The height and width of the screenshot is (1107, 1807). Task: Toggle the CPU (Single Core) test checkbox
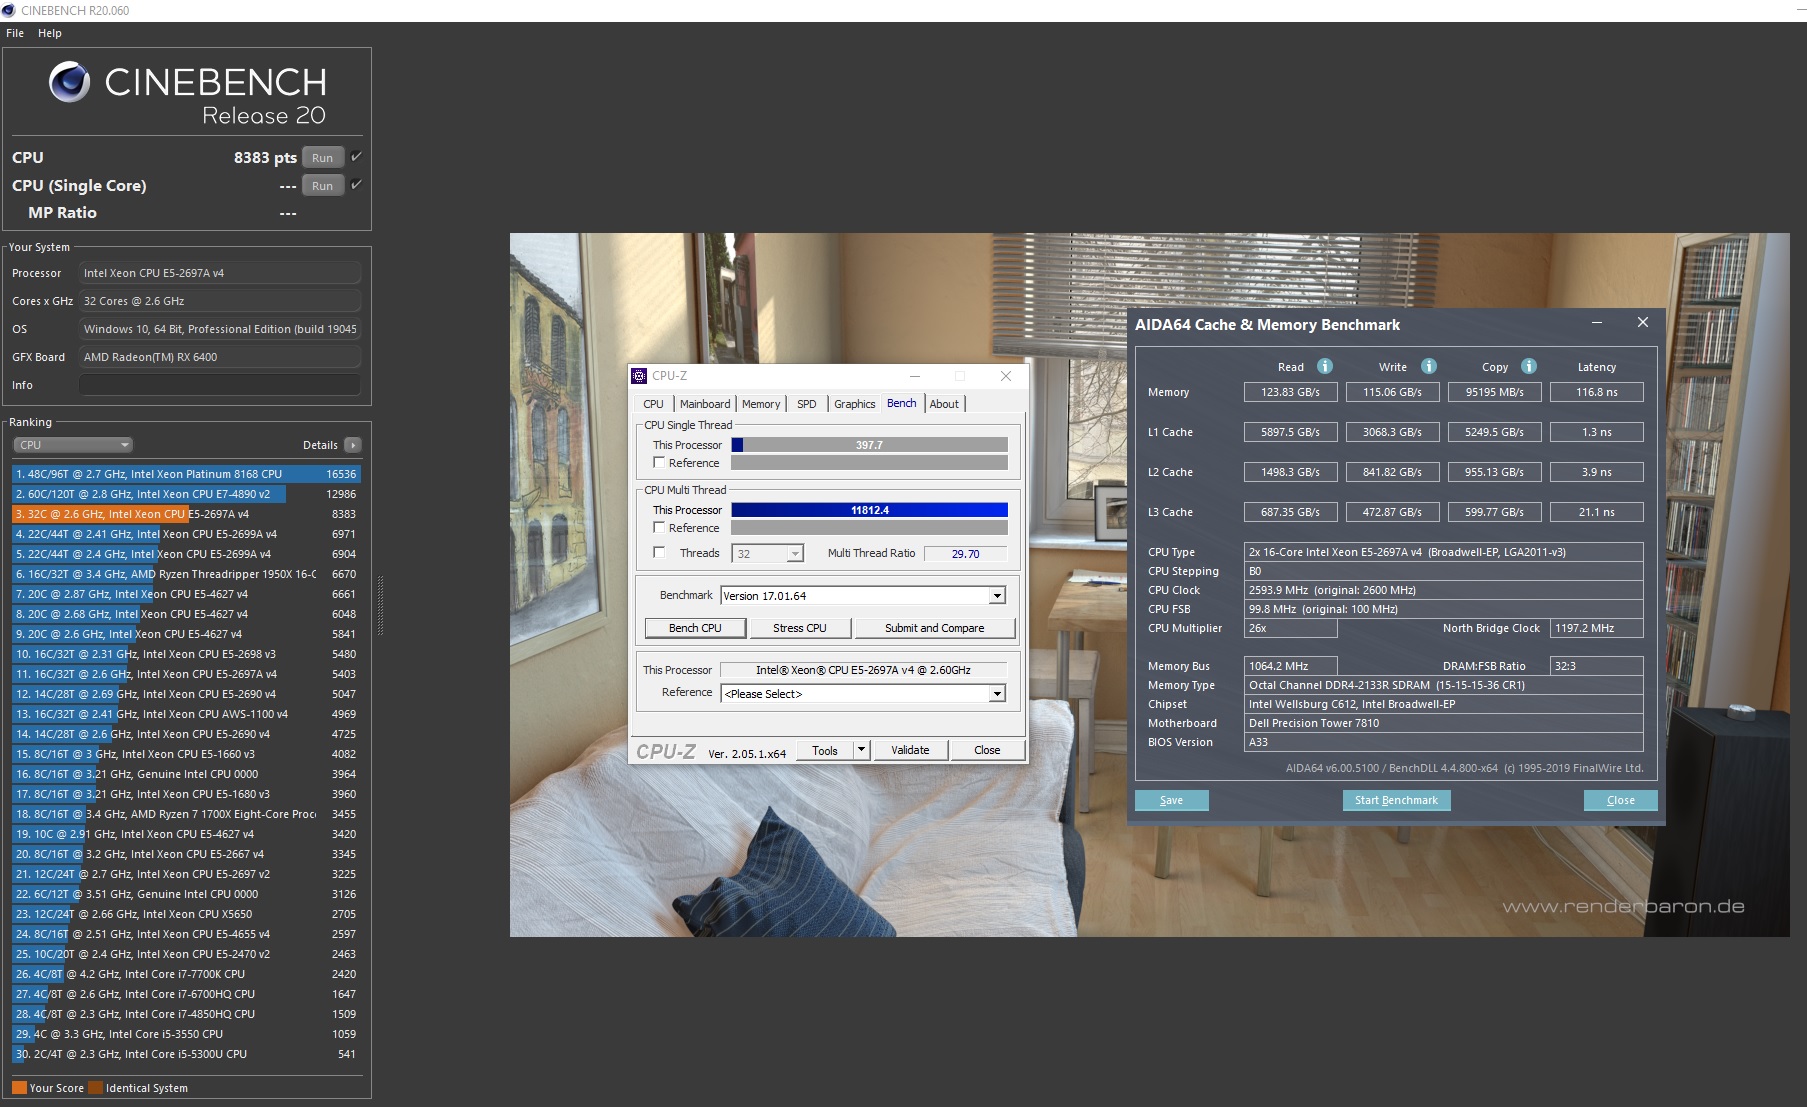tap(356, 185)
